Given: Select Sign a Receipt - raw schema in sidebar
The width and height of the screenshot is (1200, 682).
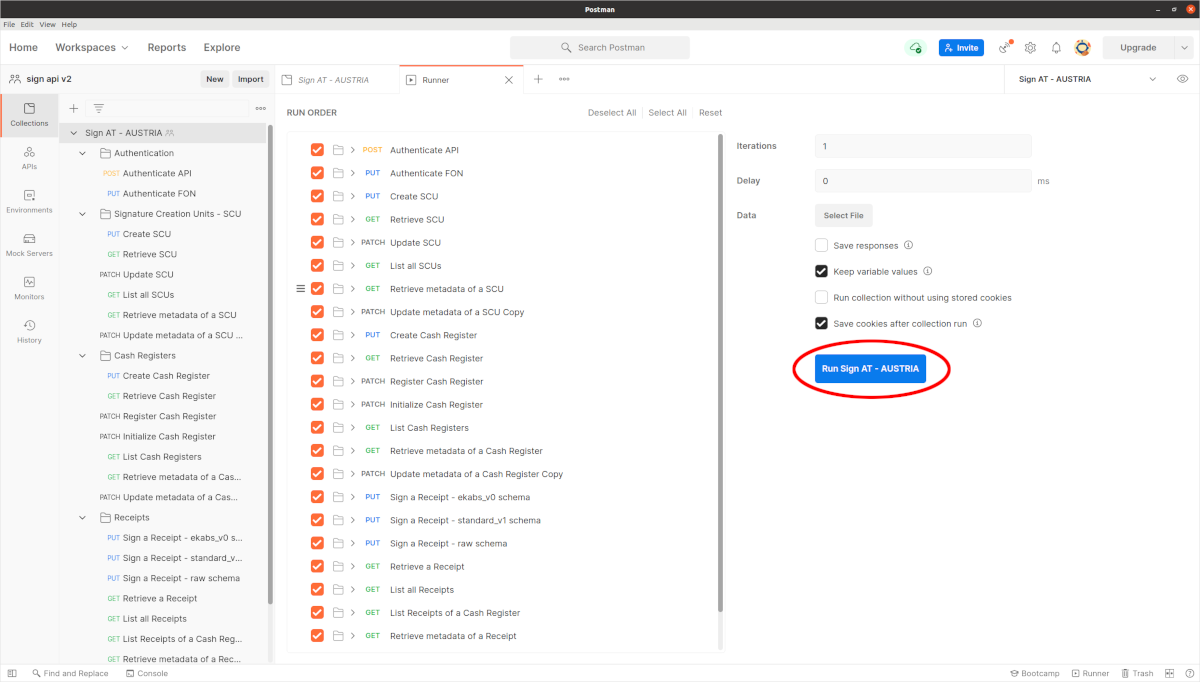Looking at the screenshot, I should point(181,578).
